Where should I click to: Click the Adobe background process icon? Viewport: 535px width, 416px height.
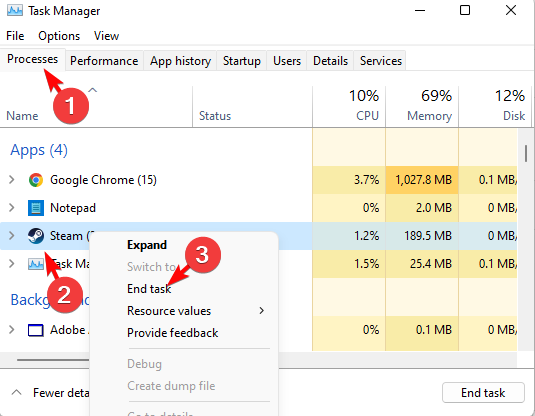[x=36, y=330]
